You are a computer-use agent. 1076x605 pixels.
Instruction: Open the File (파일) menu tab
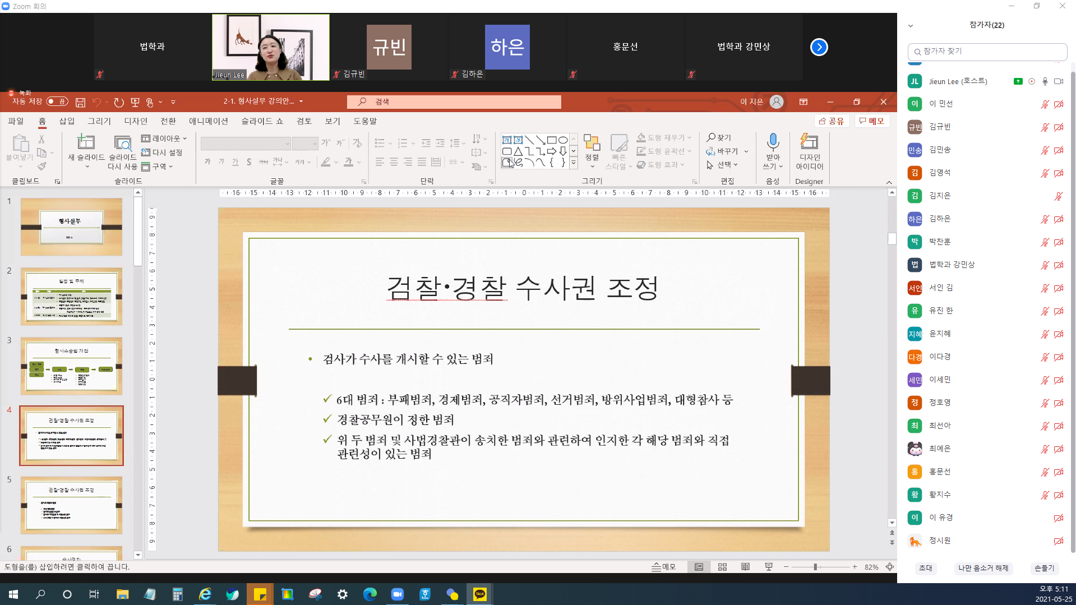pyautogui.click(x=15, y=121)
